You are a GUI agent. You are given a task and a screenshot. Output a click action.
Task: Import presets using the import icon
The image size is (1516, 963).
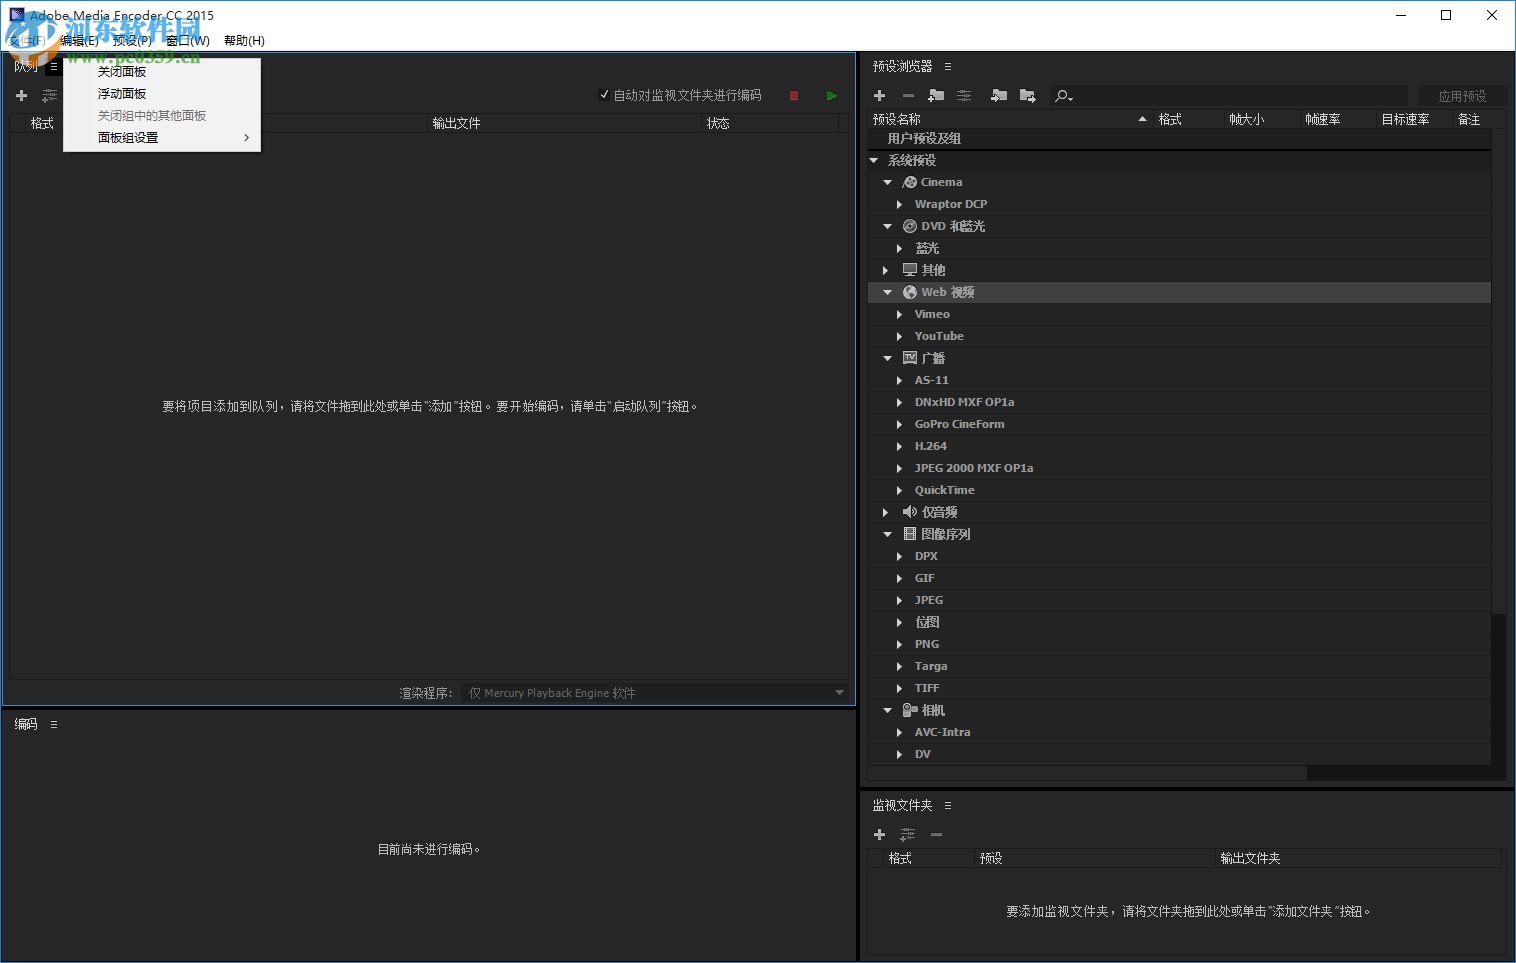coord(999,95)
